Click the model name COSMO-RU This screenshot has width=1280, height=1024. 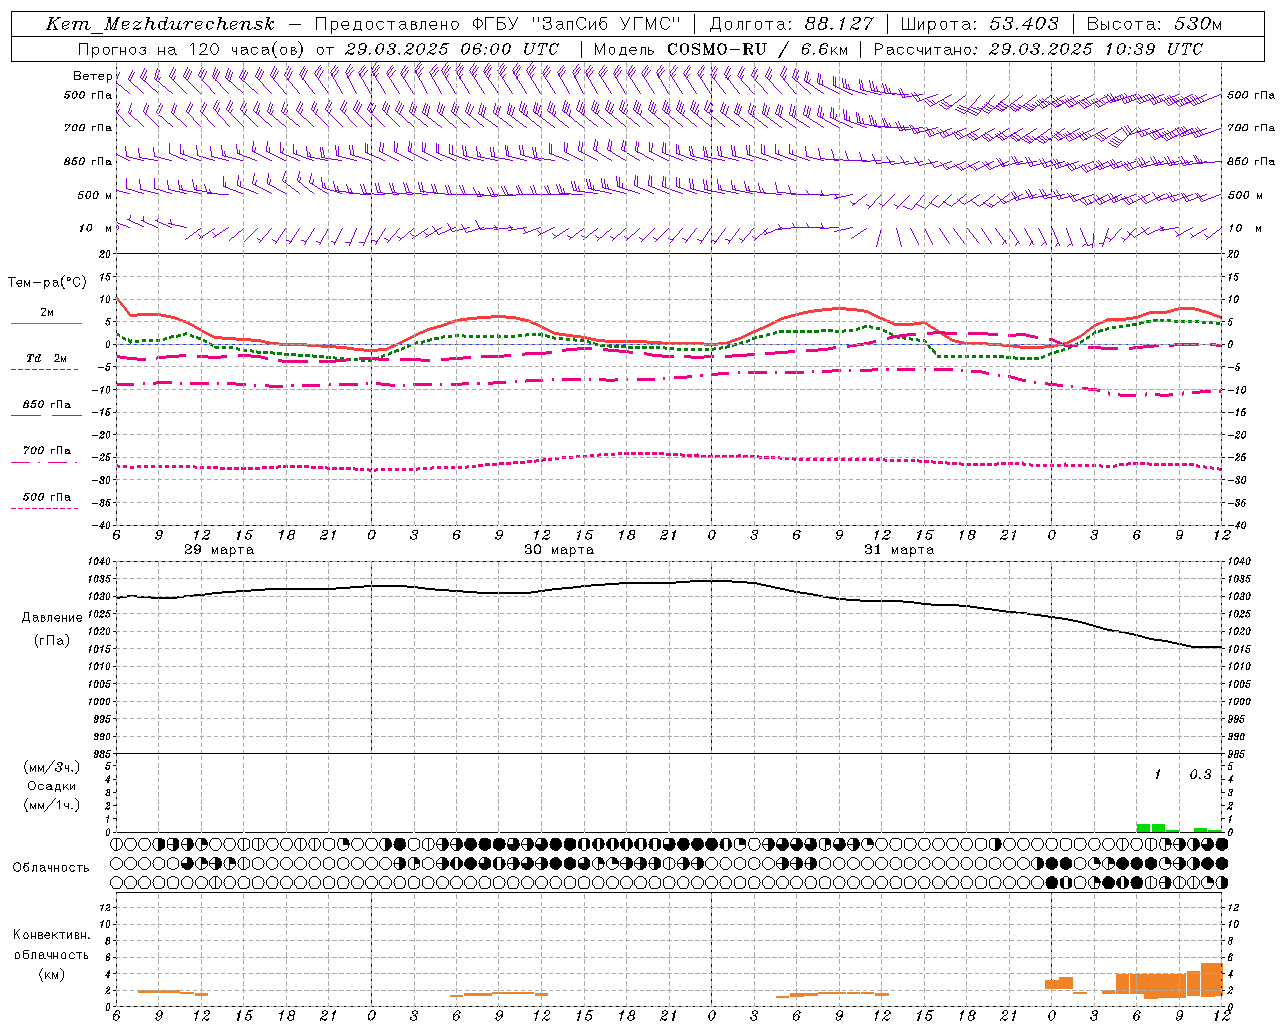point(717,49)
